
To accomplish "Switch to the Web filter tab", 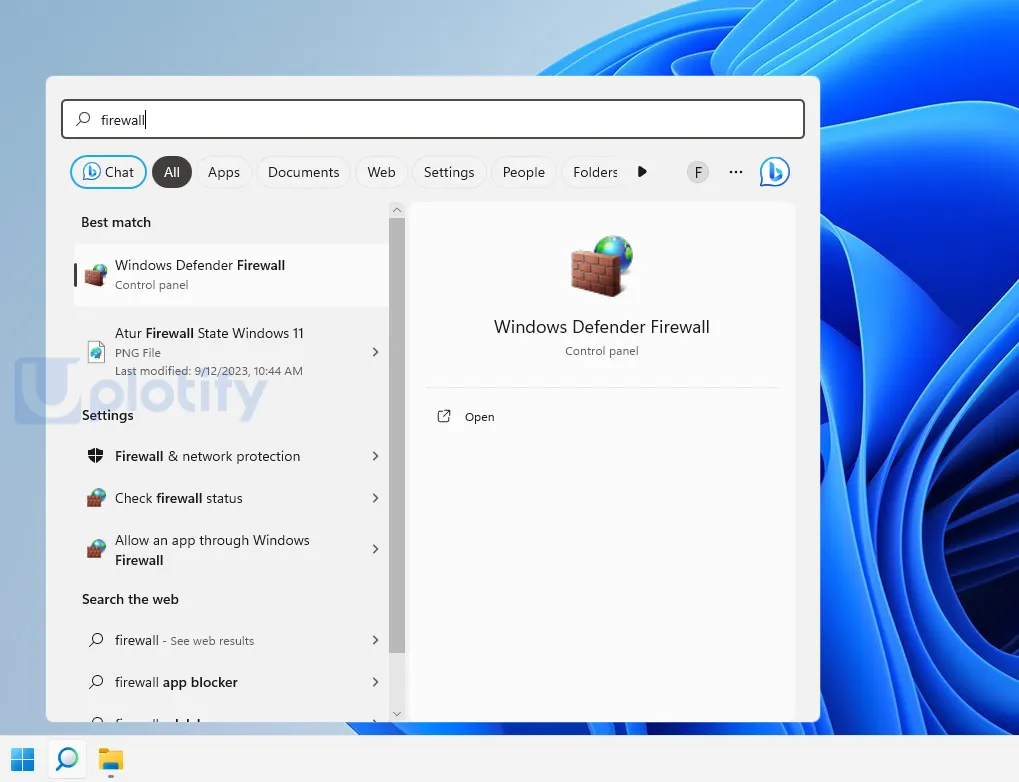I will [x=381, y=172].
